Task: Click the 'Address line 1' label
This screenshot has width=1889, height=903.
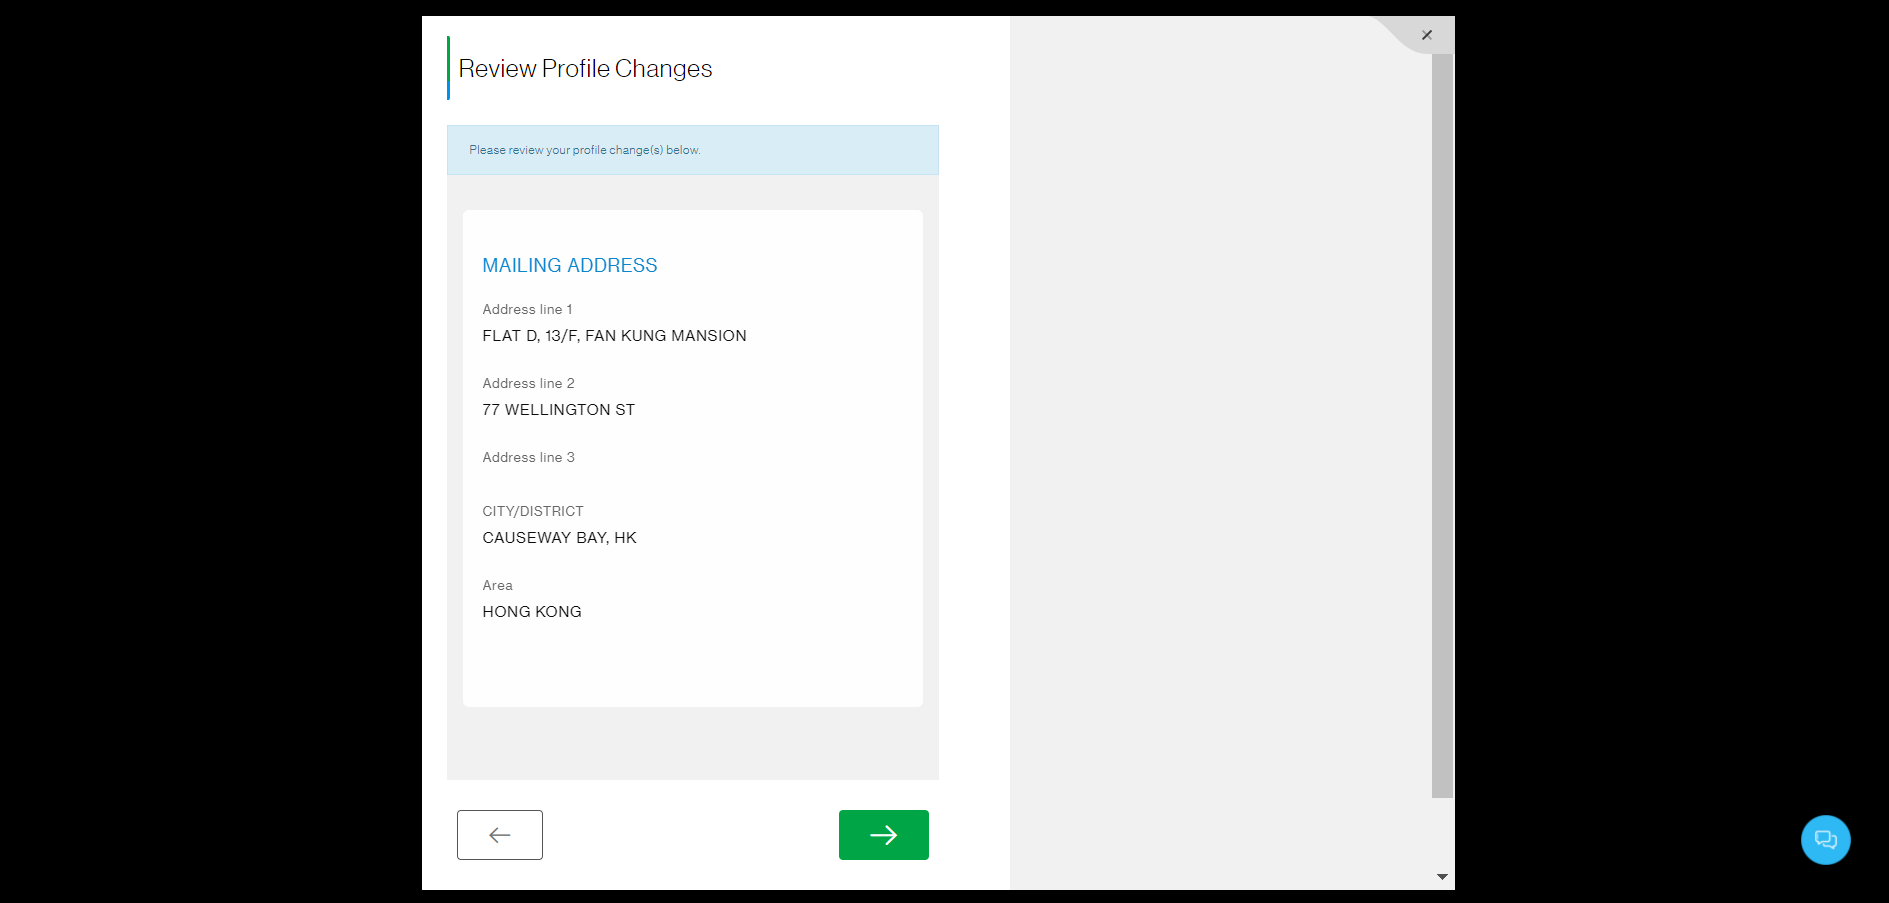Action: 527,310
